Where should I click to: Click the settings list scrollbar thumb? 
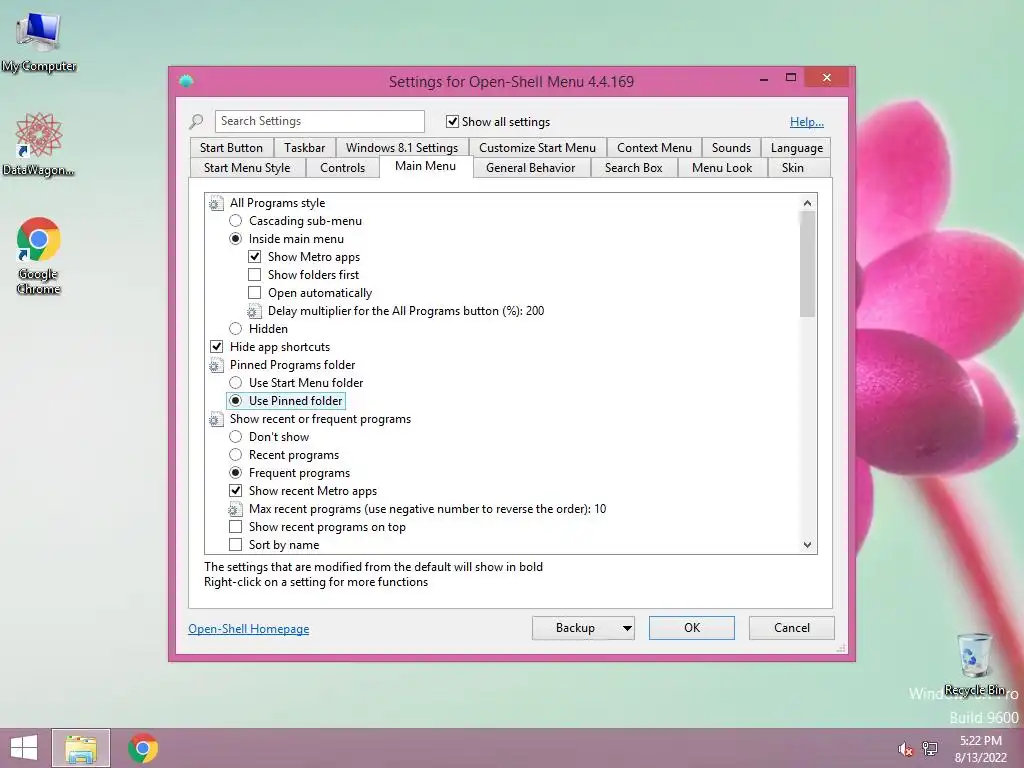807,264
